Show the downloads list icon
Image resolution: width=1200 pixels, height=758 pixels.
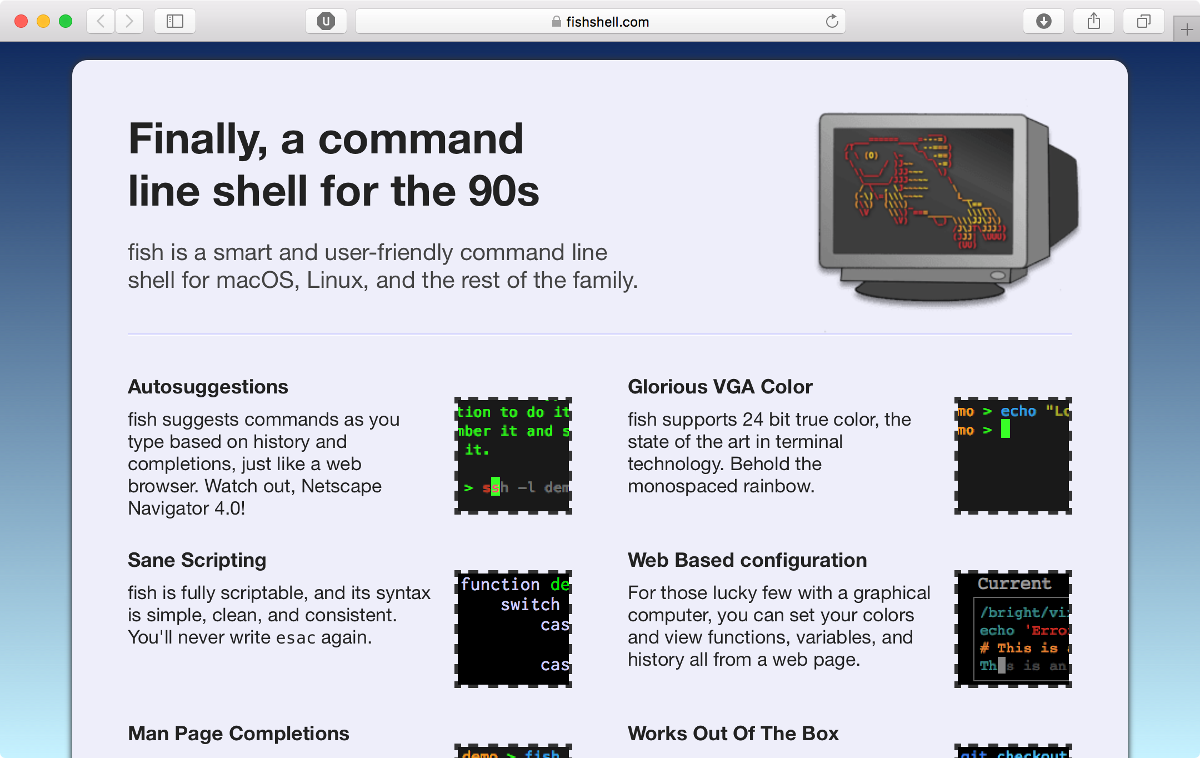[x=1043, y=21]
